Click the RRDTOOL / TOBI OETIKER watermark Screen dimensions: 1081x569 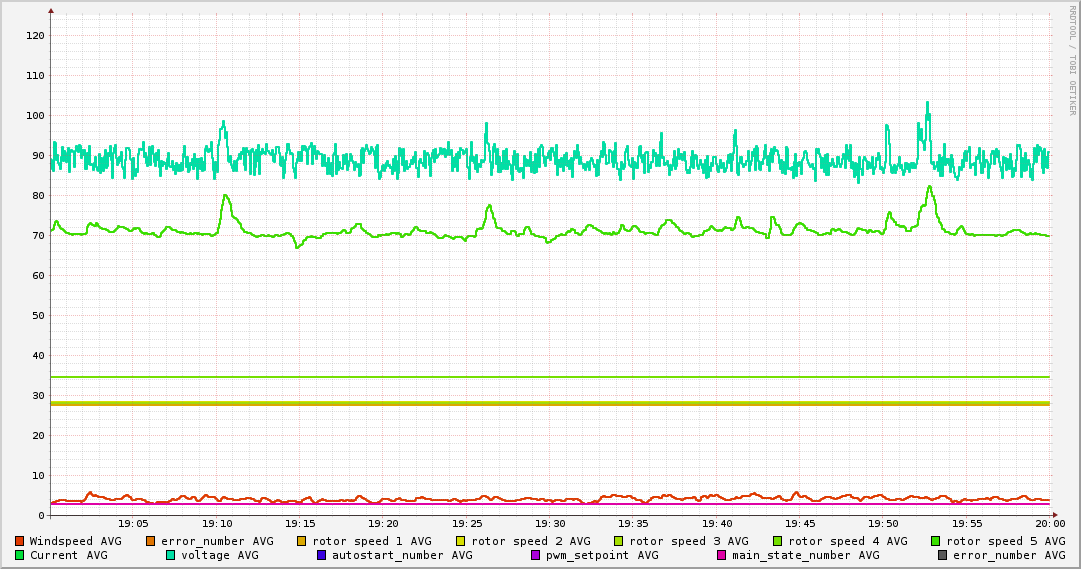click(x=1071, y=60)
